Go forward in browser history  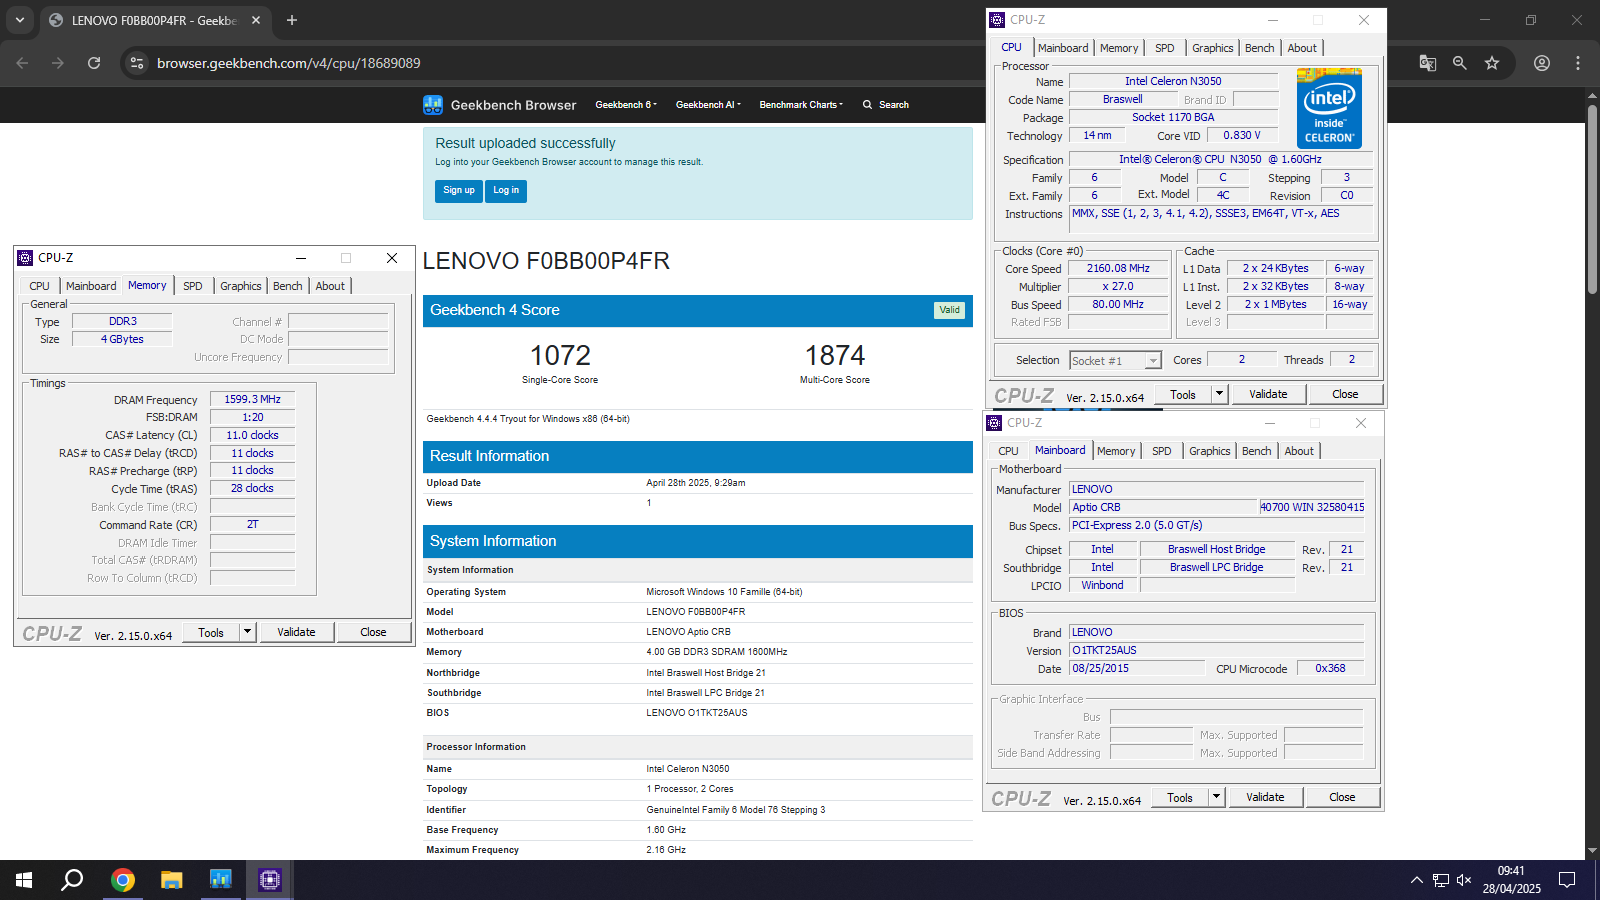pos(58,63)
